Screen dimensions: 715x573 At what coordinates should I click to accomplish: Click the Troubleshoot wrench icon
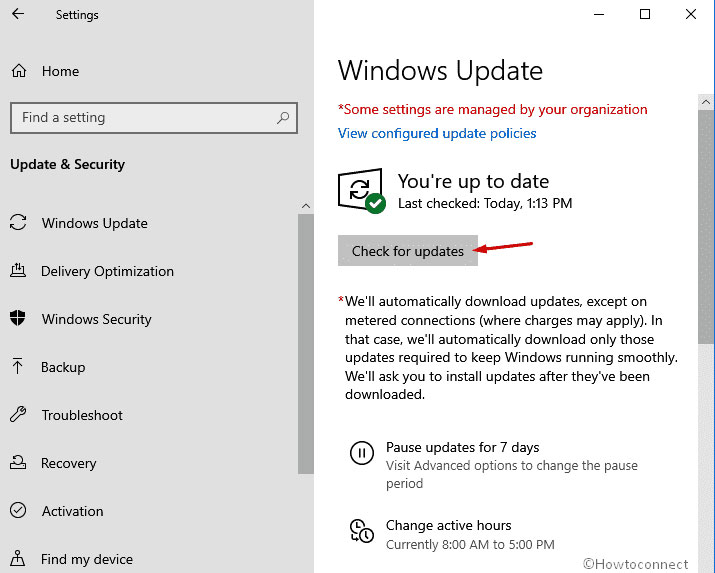[x=18, y=415]
